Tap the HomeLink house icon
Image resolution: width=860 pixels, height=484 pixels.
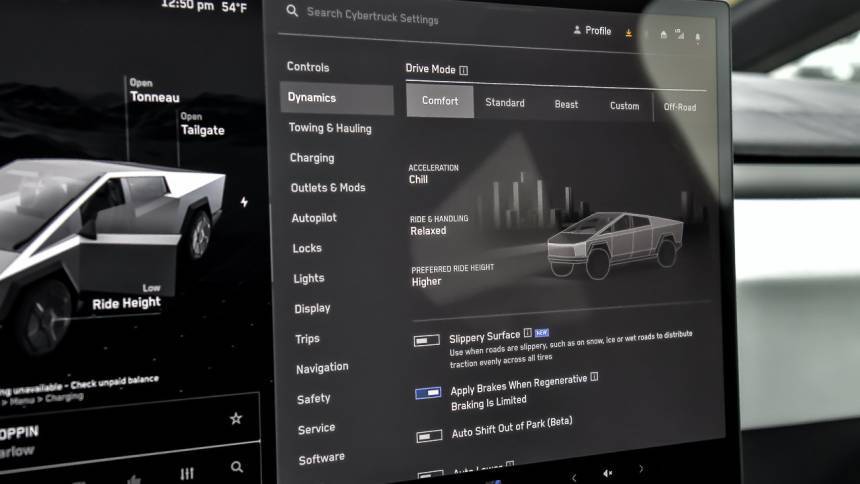tap(664, 35)
